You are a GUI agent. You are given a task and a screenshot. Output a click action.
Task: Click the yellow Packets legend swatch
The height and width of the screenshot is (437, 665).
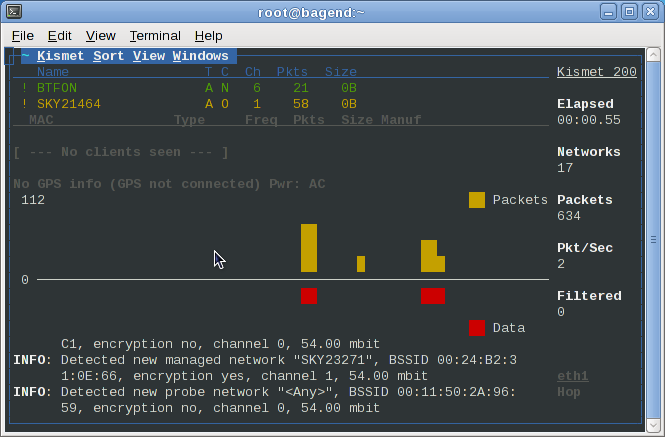pos(477,200)
